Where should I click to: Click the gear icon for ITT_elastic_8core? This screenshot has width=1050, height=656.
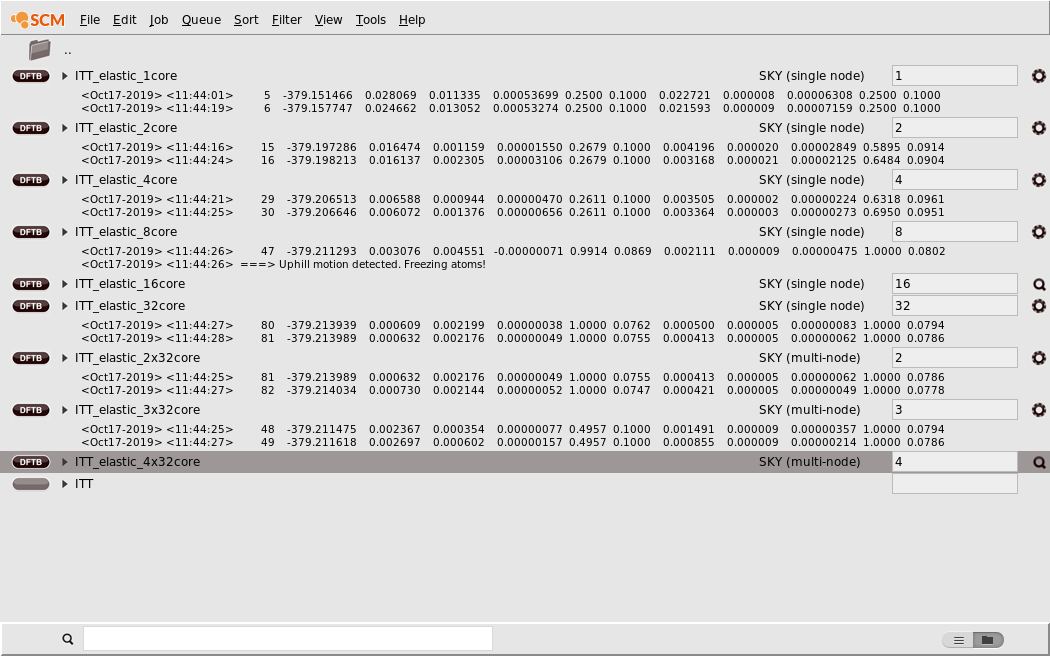click(1038, 231)
